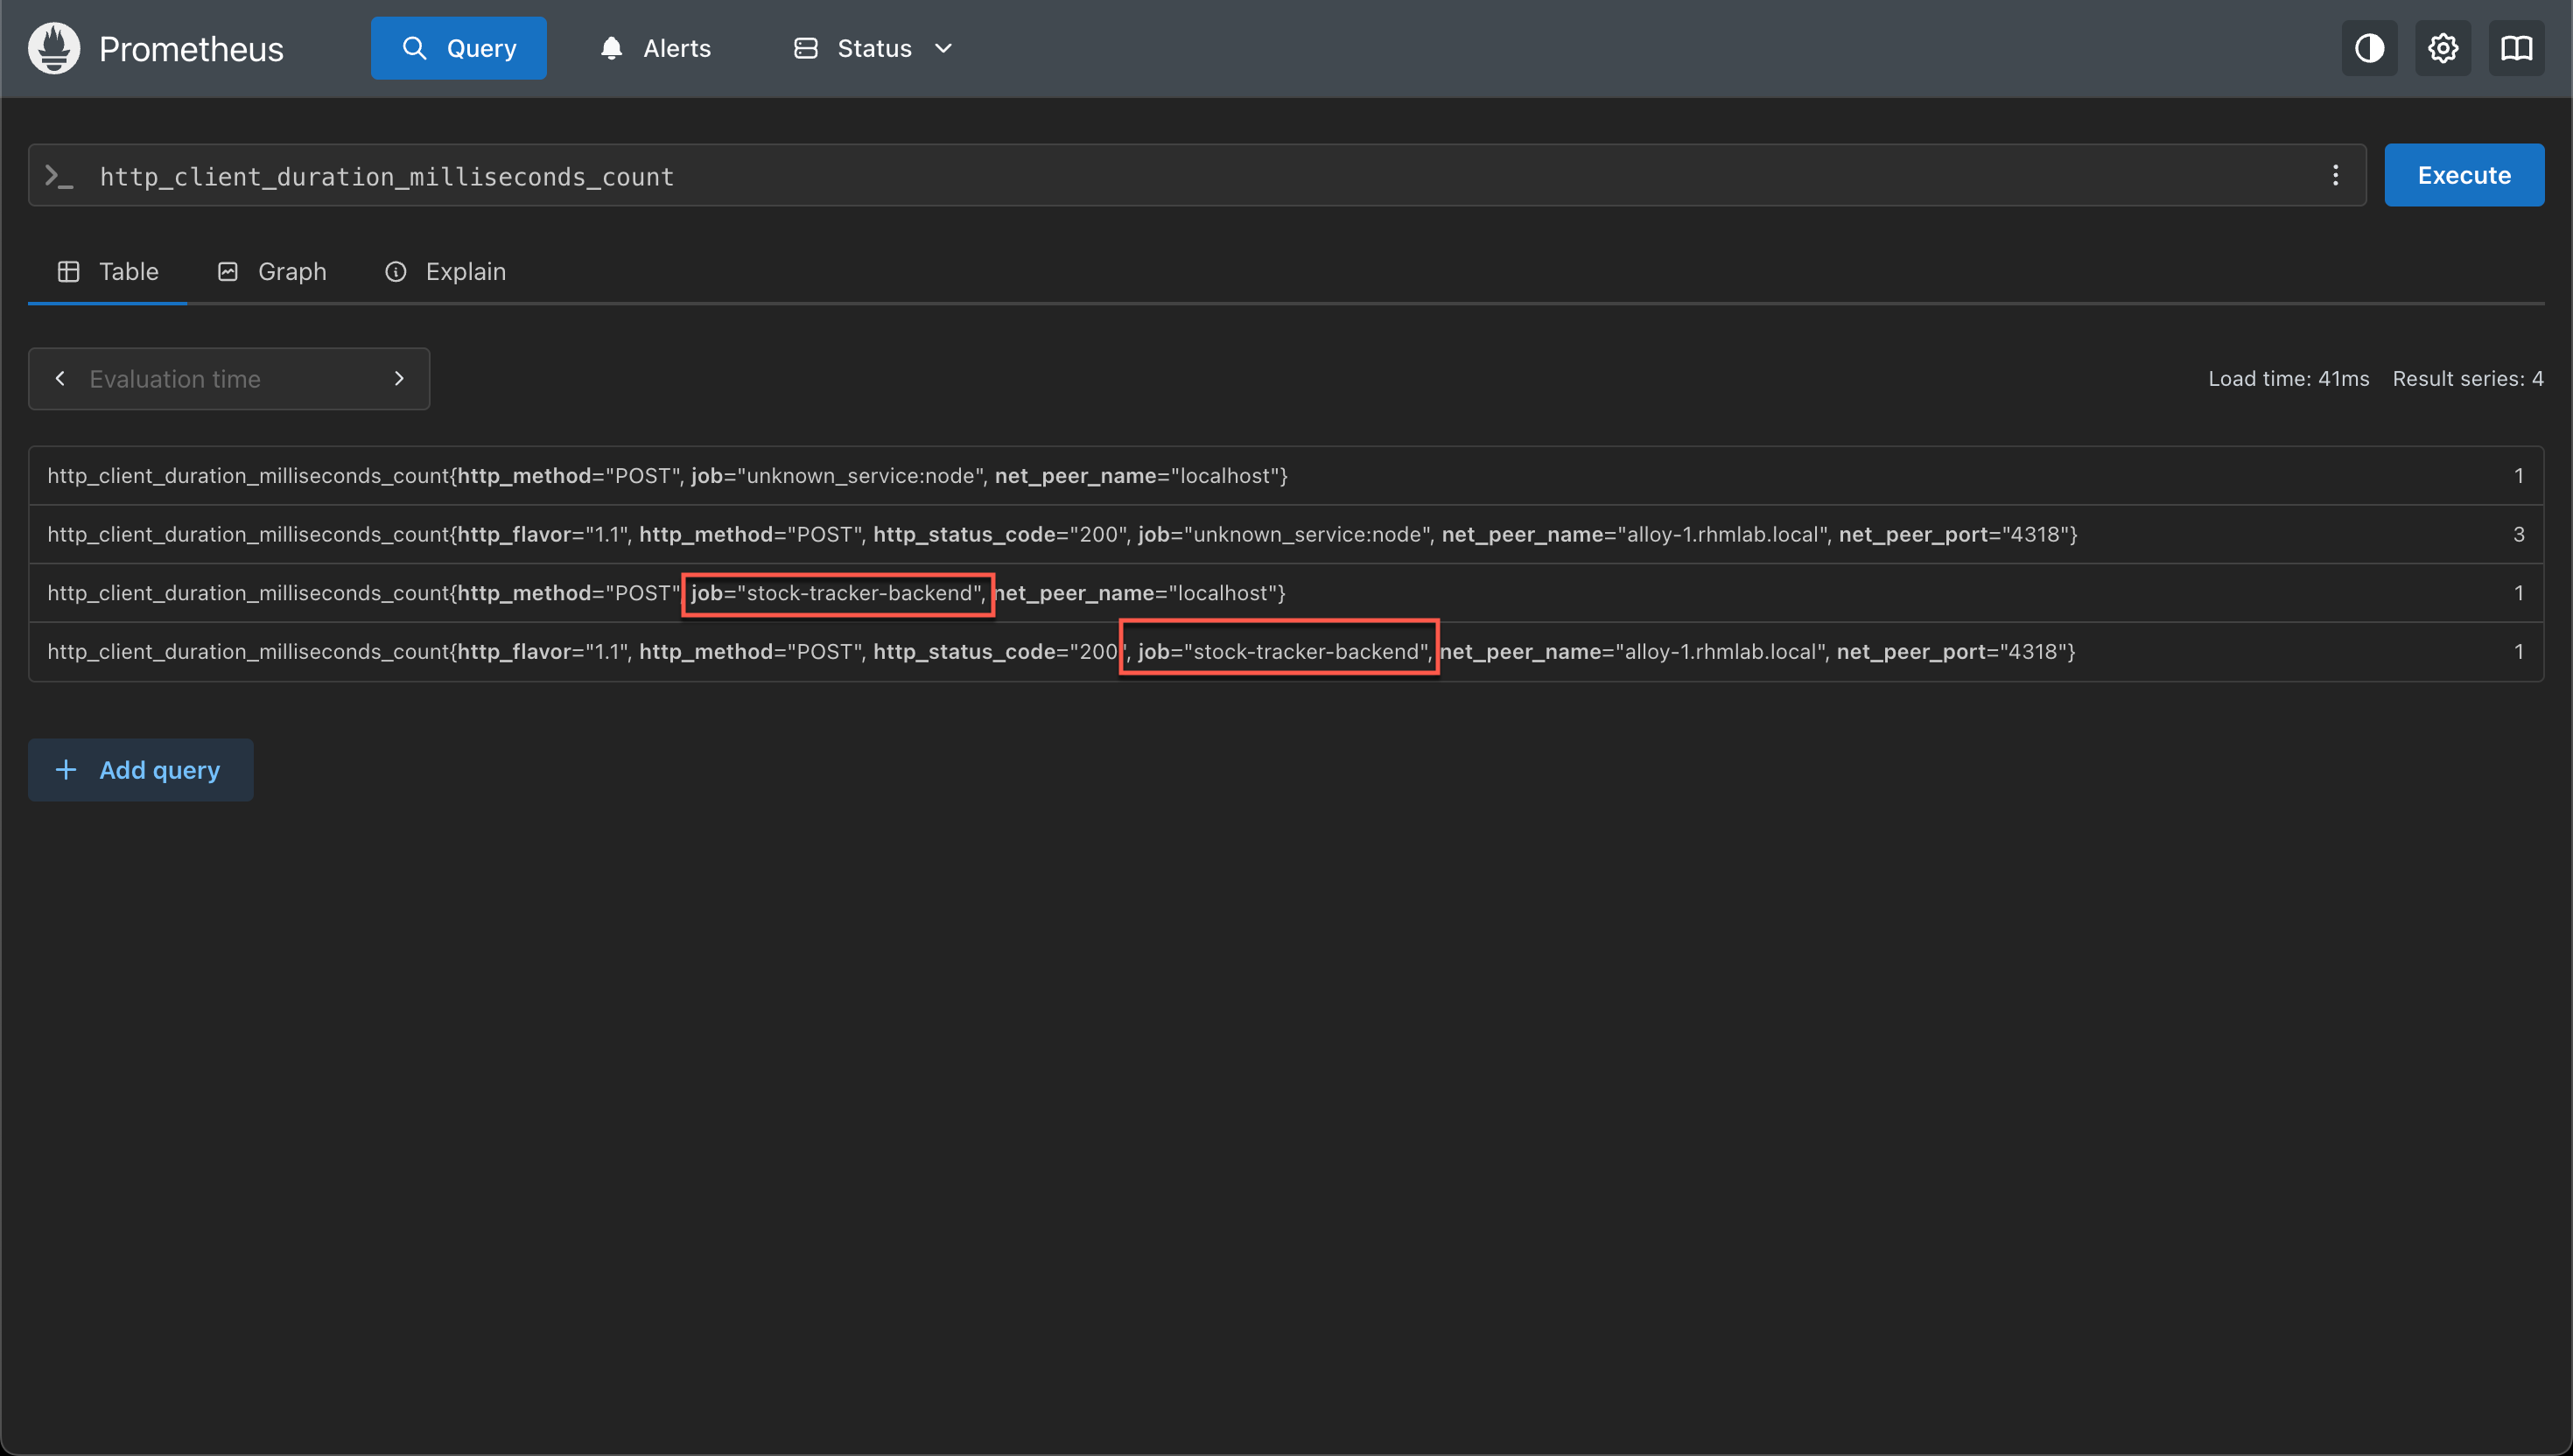Click the unknown_service:node alloy-1.rhmlab.local series row
The image size is (2573, 1456).
(1286, 534)
